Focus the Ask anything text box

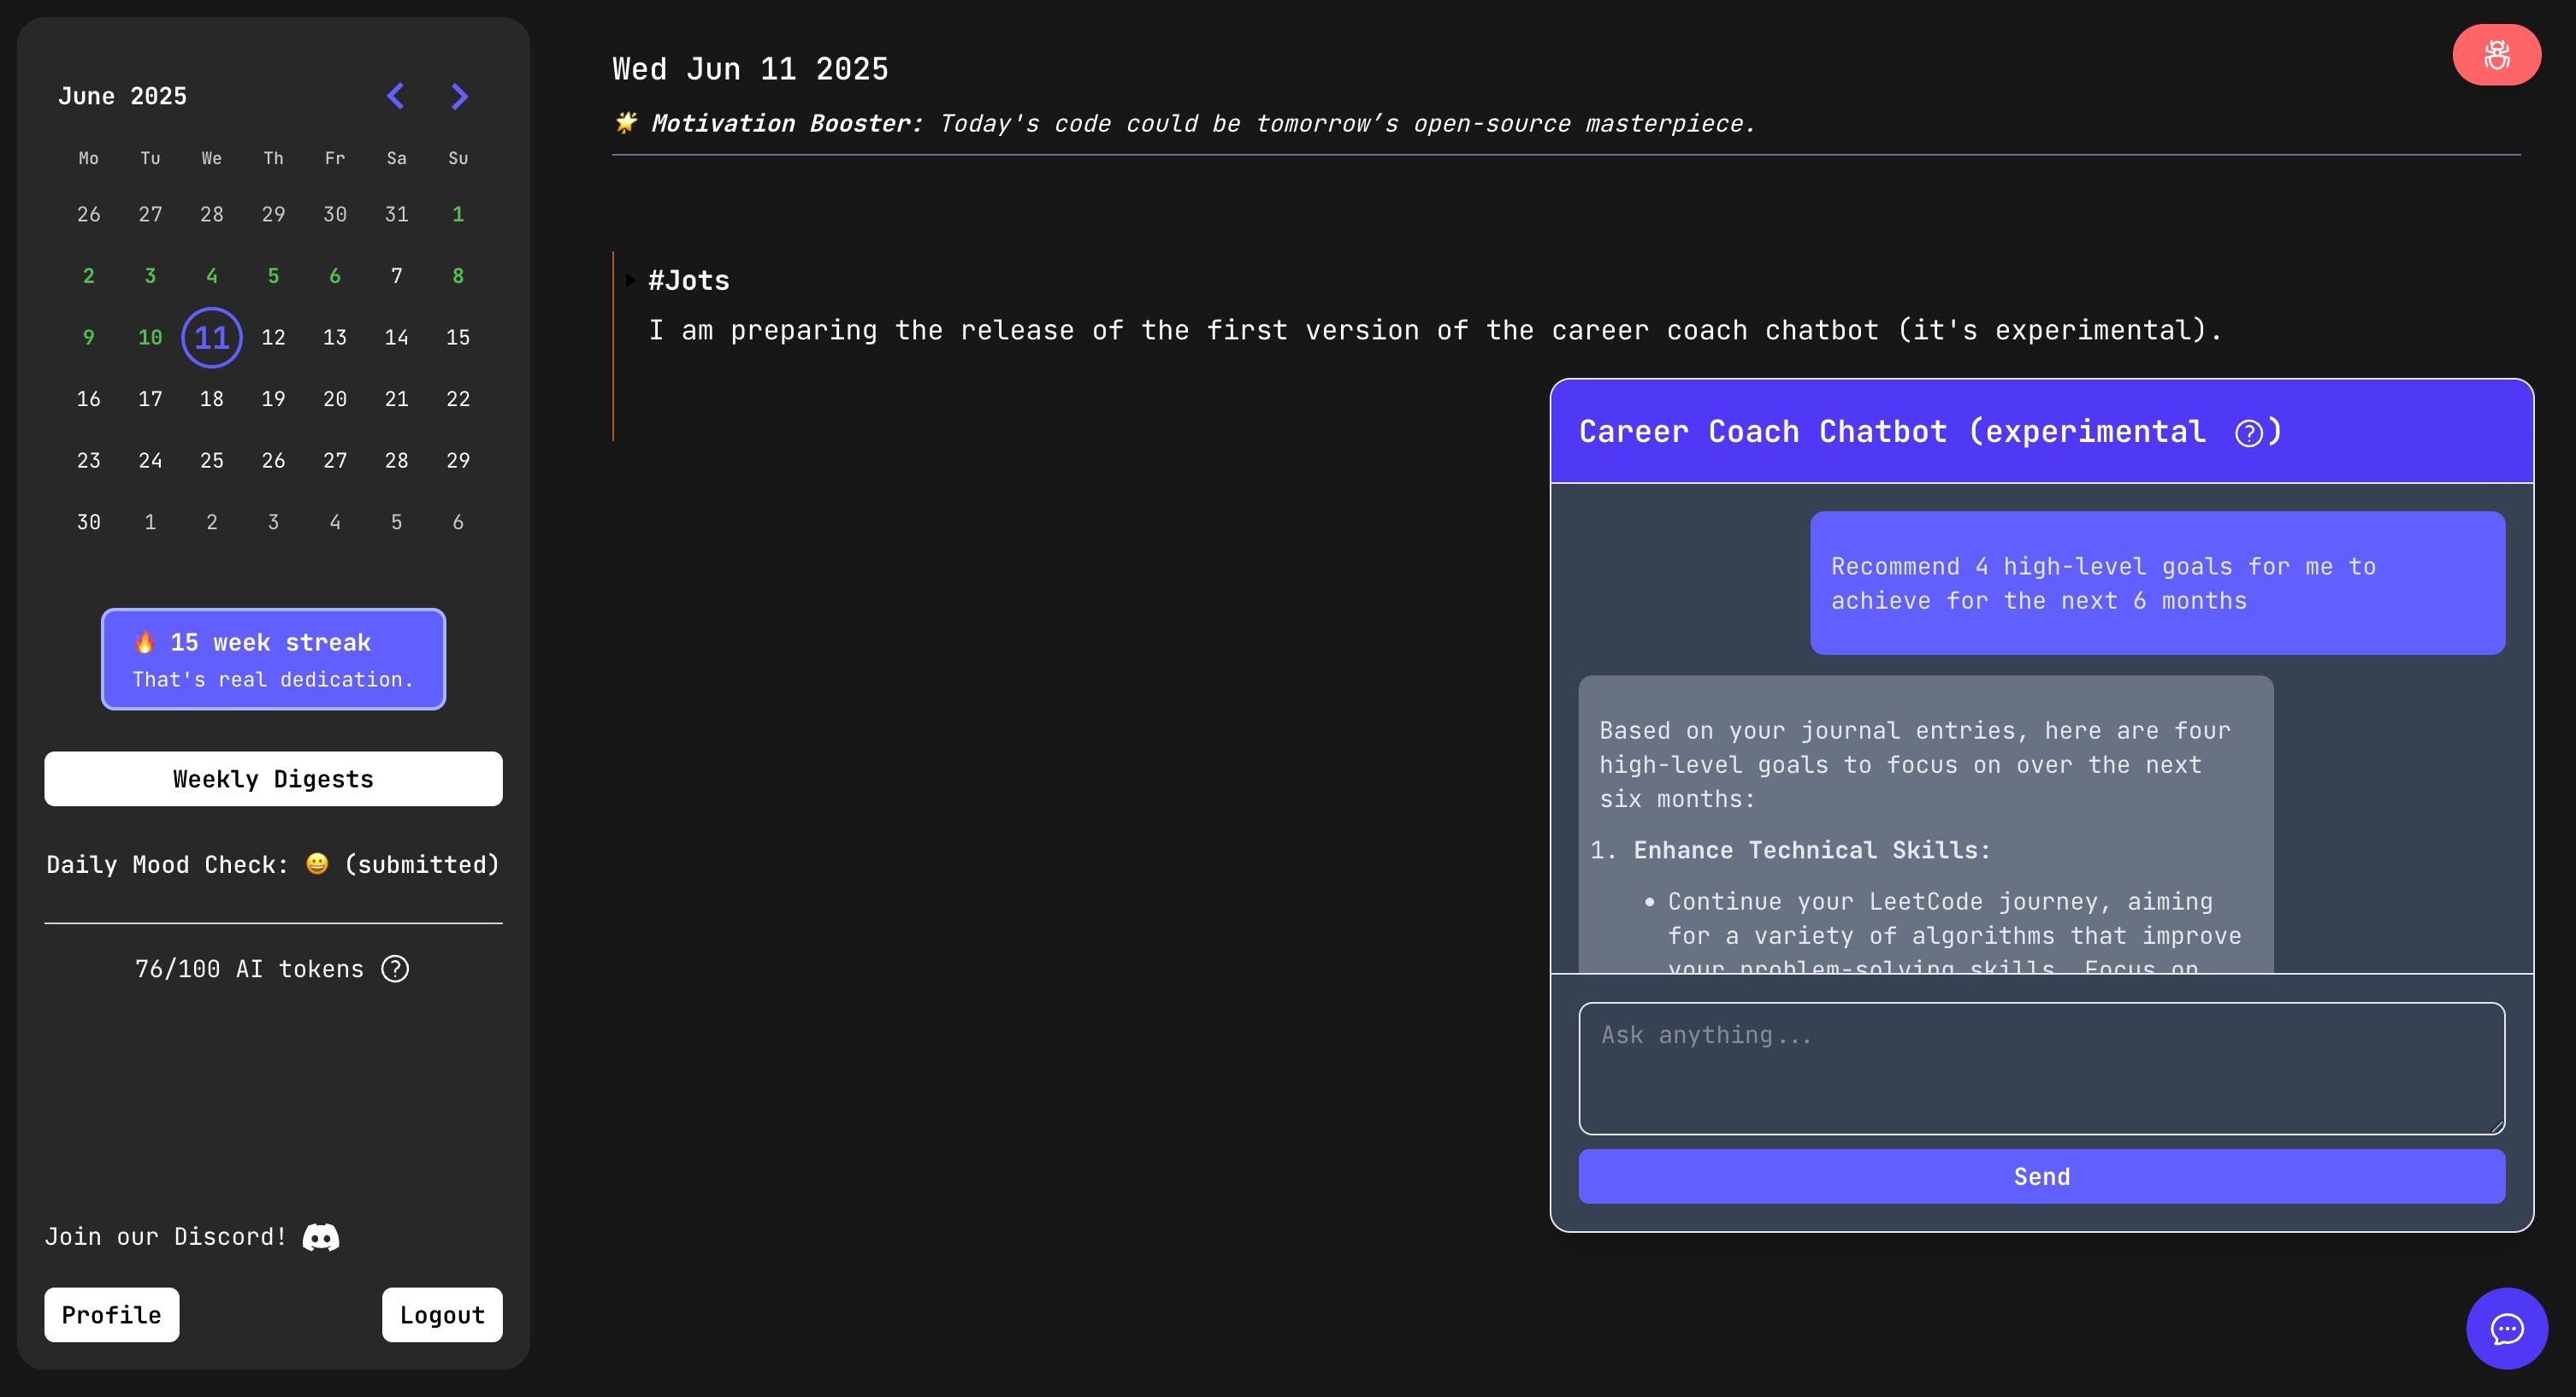[2041, 1068]
